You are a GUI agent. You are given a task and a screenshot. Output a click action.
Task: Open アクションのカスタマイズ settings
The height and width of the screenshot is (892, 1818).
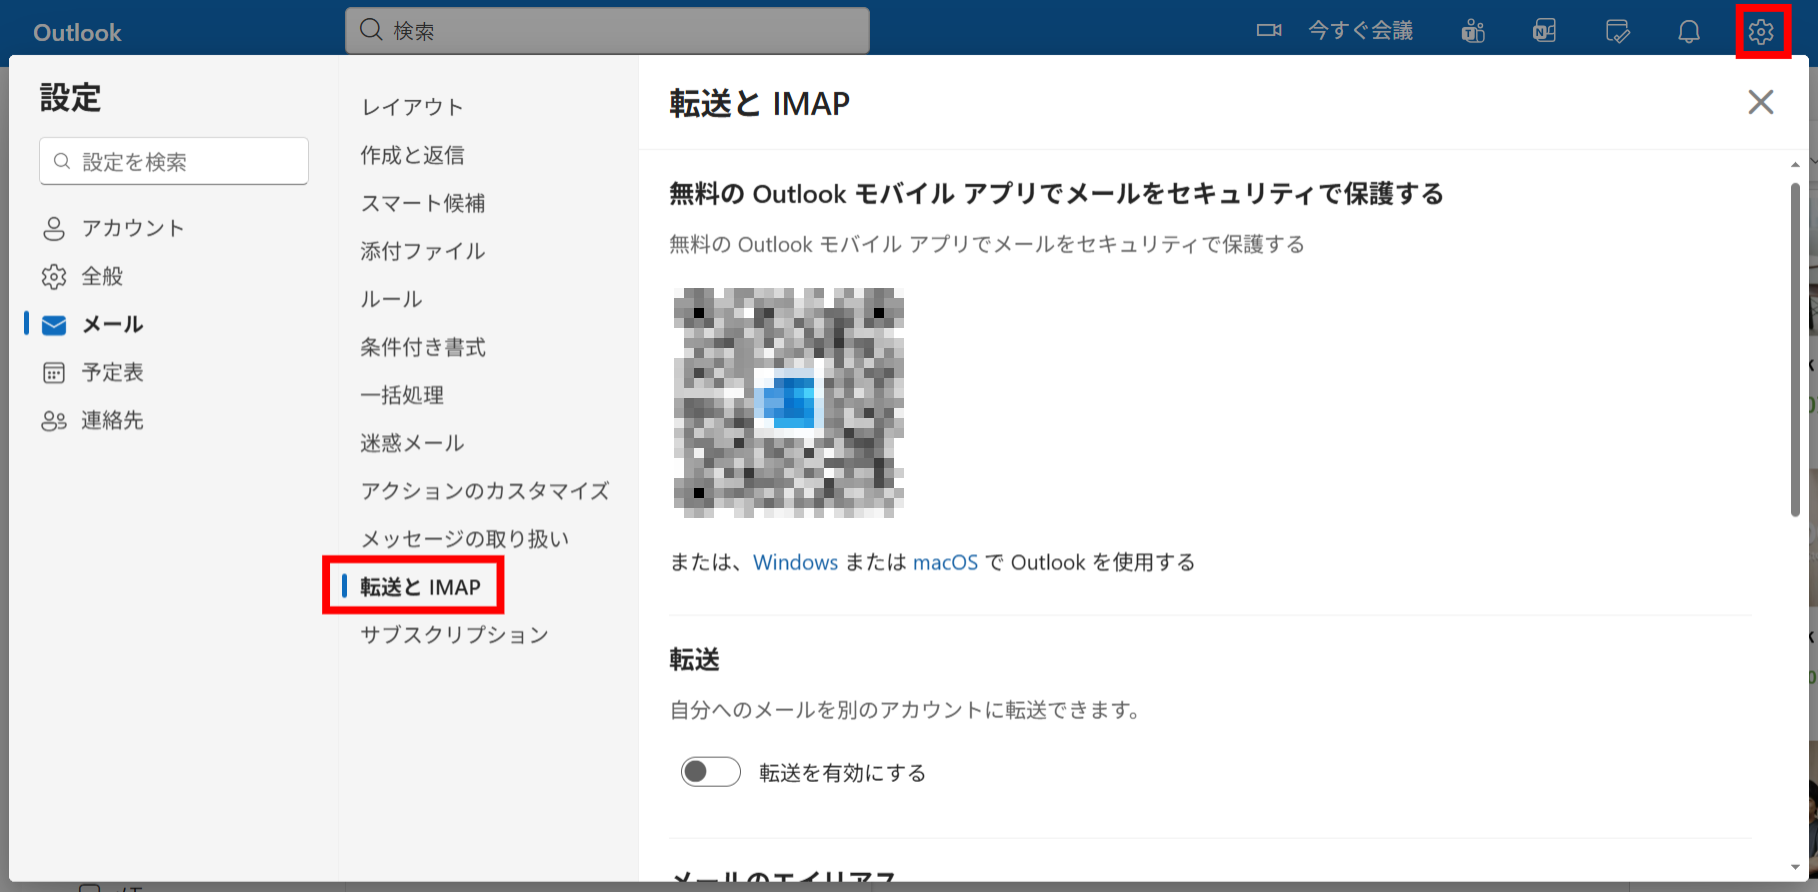coord(485,491)
